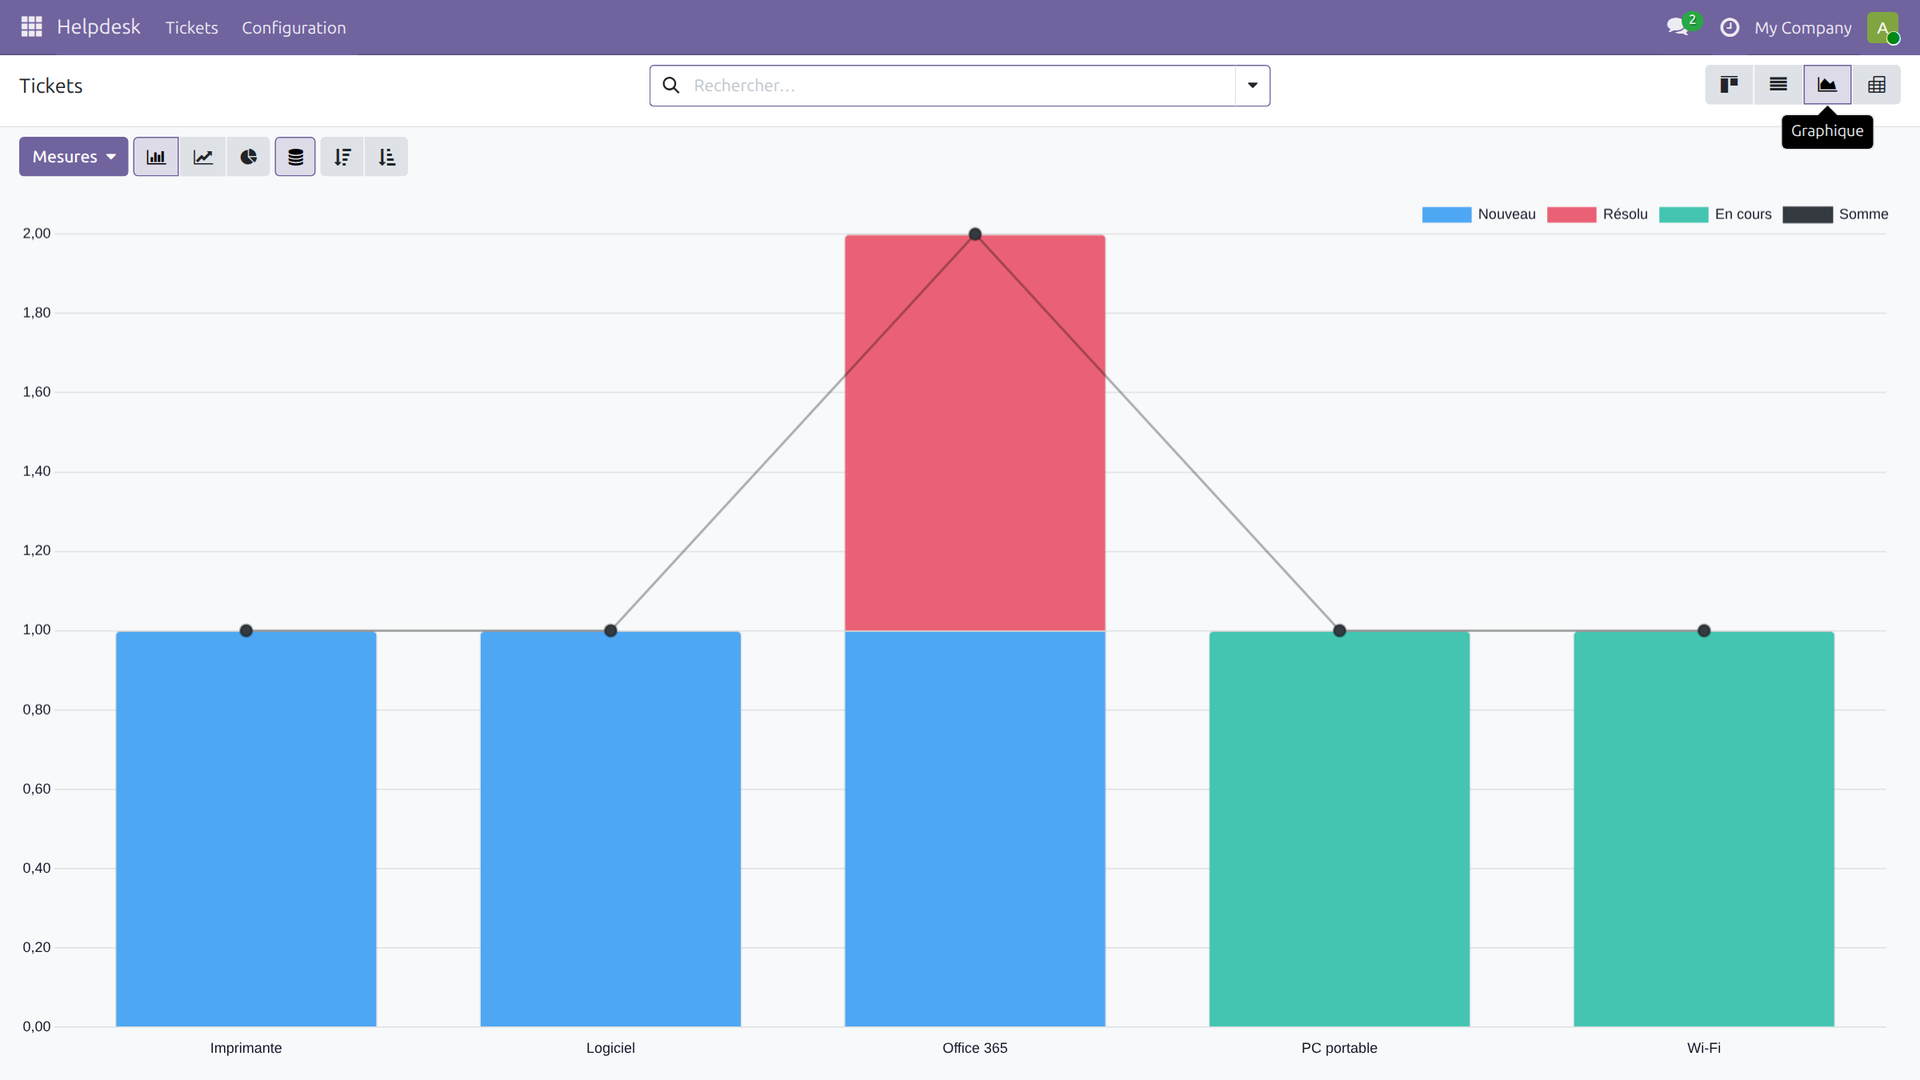Open the My Company switcher
Image resolution: width=1920 pixels, height=1080 pixels.
[1802, 28]
